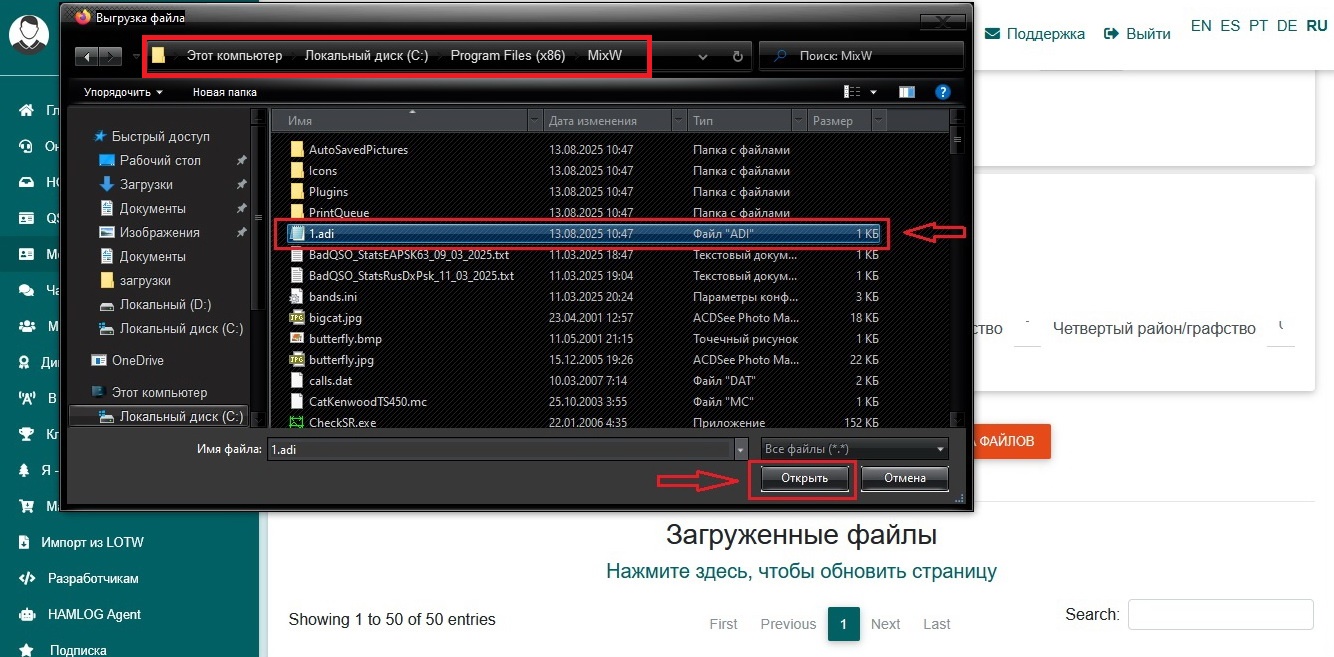Screen dimensions: 1334x657
Task: Click the star icon beside Подписка
Action: click(27, 650)
